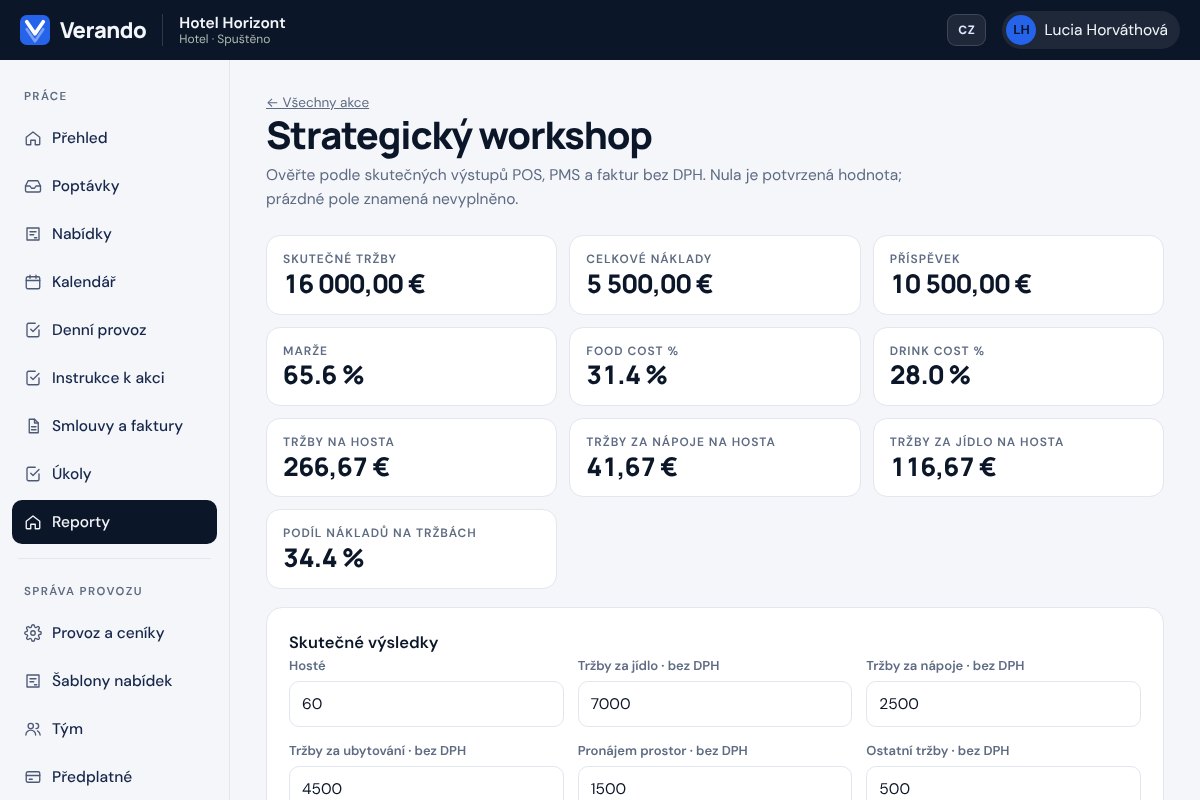Screen dimensions: 1200x800
Task: Click the Přehled home icon in sidebar
Action: point(33,138)
